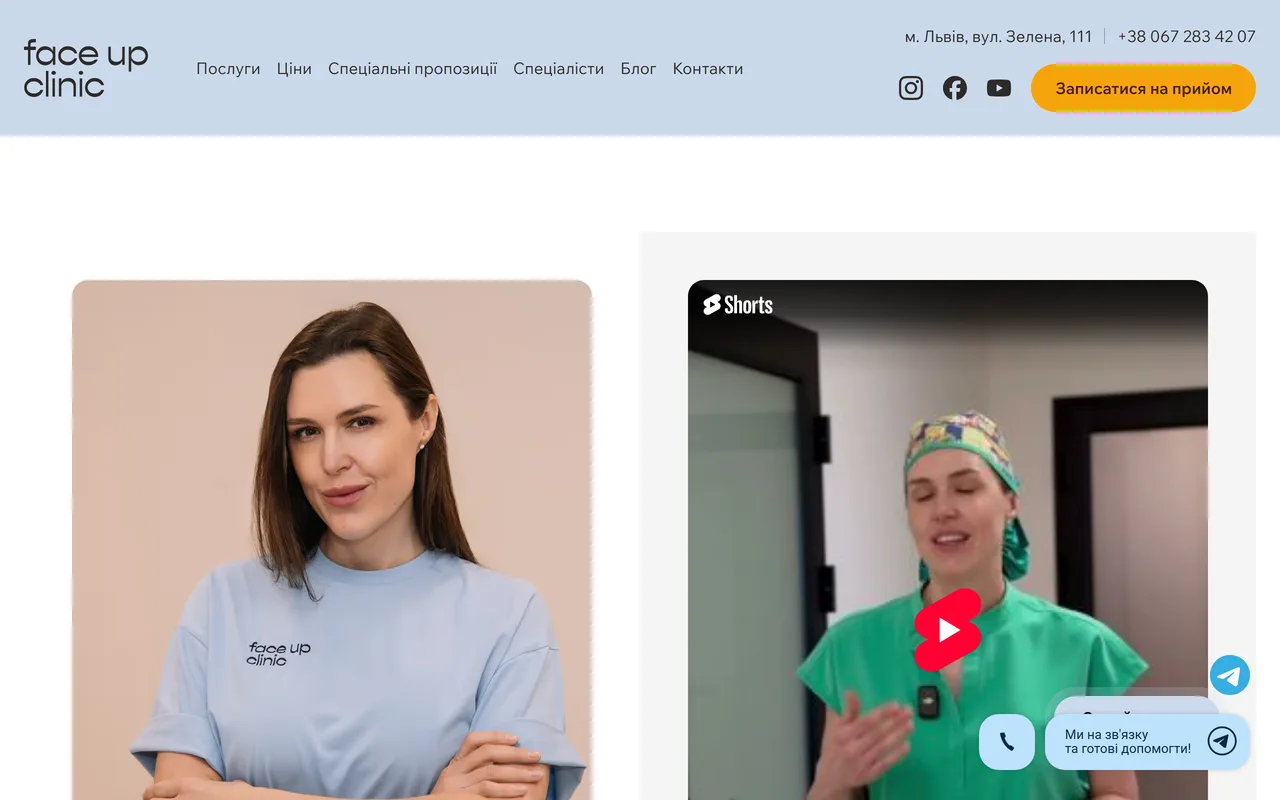Navigate to Спеціалісти

tap(559, 69)
